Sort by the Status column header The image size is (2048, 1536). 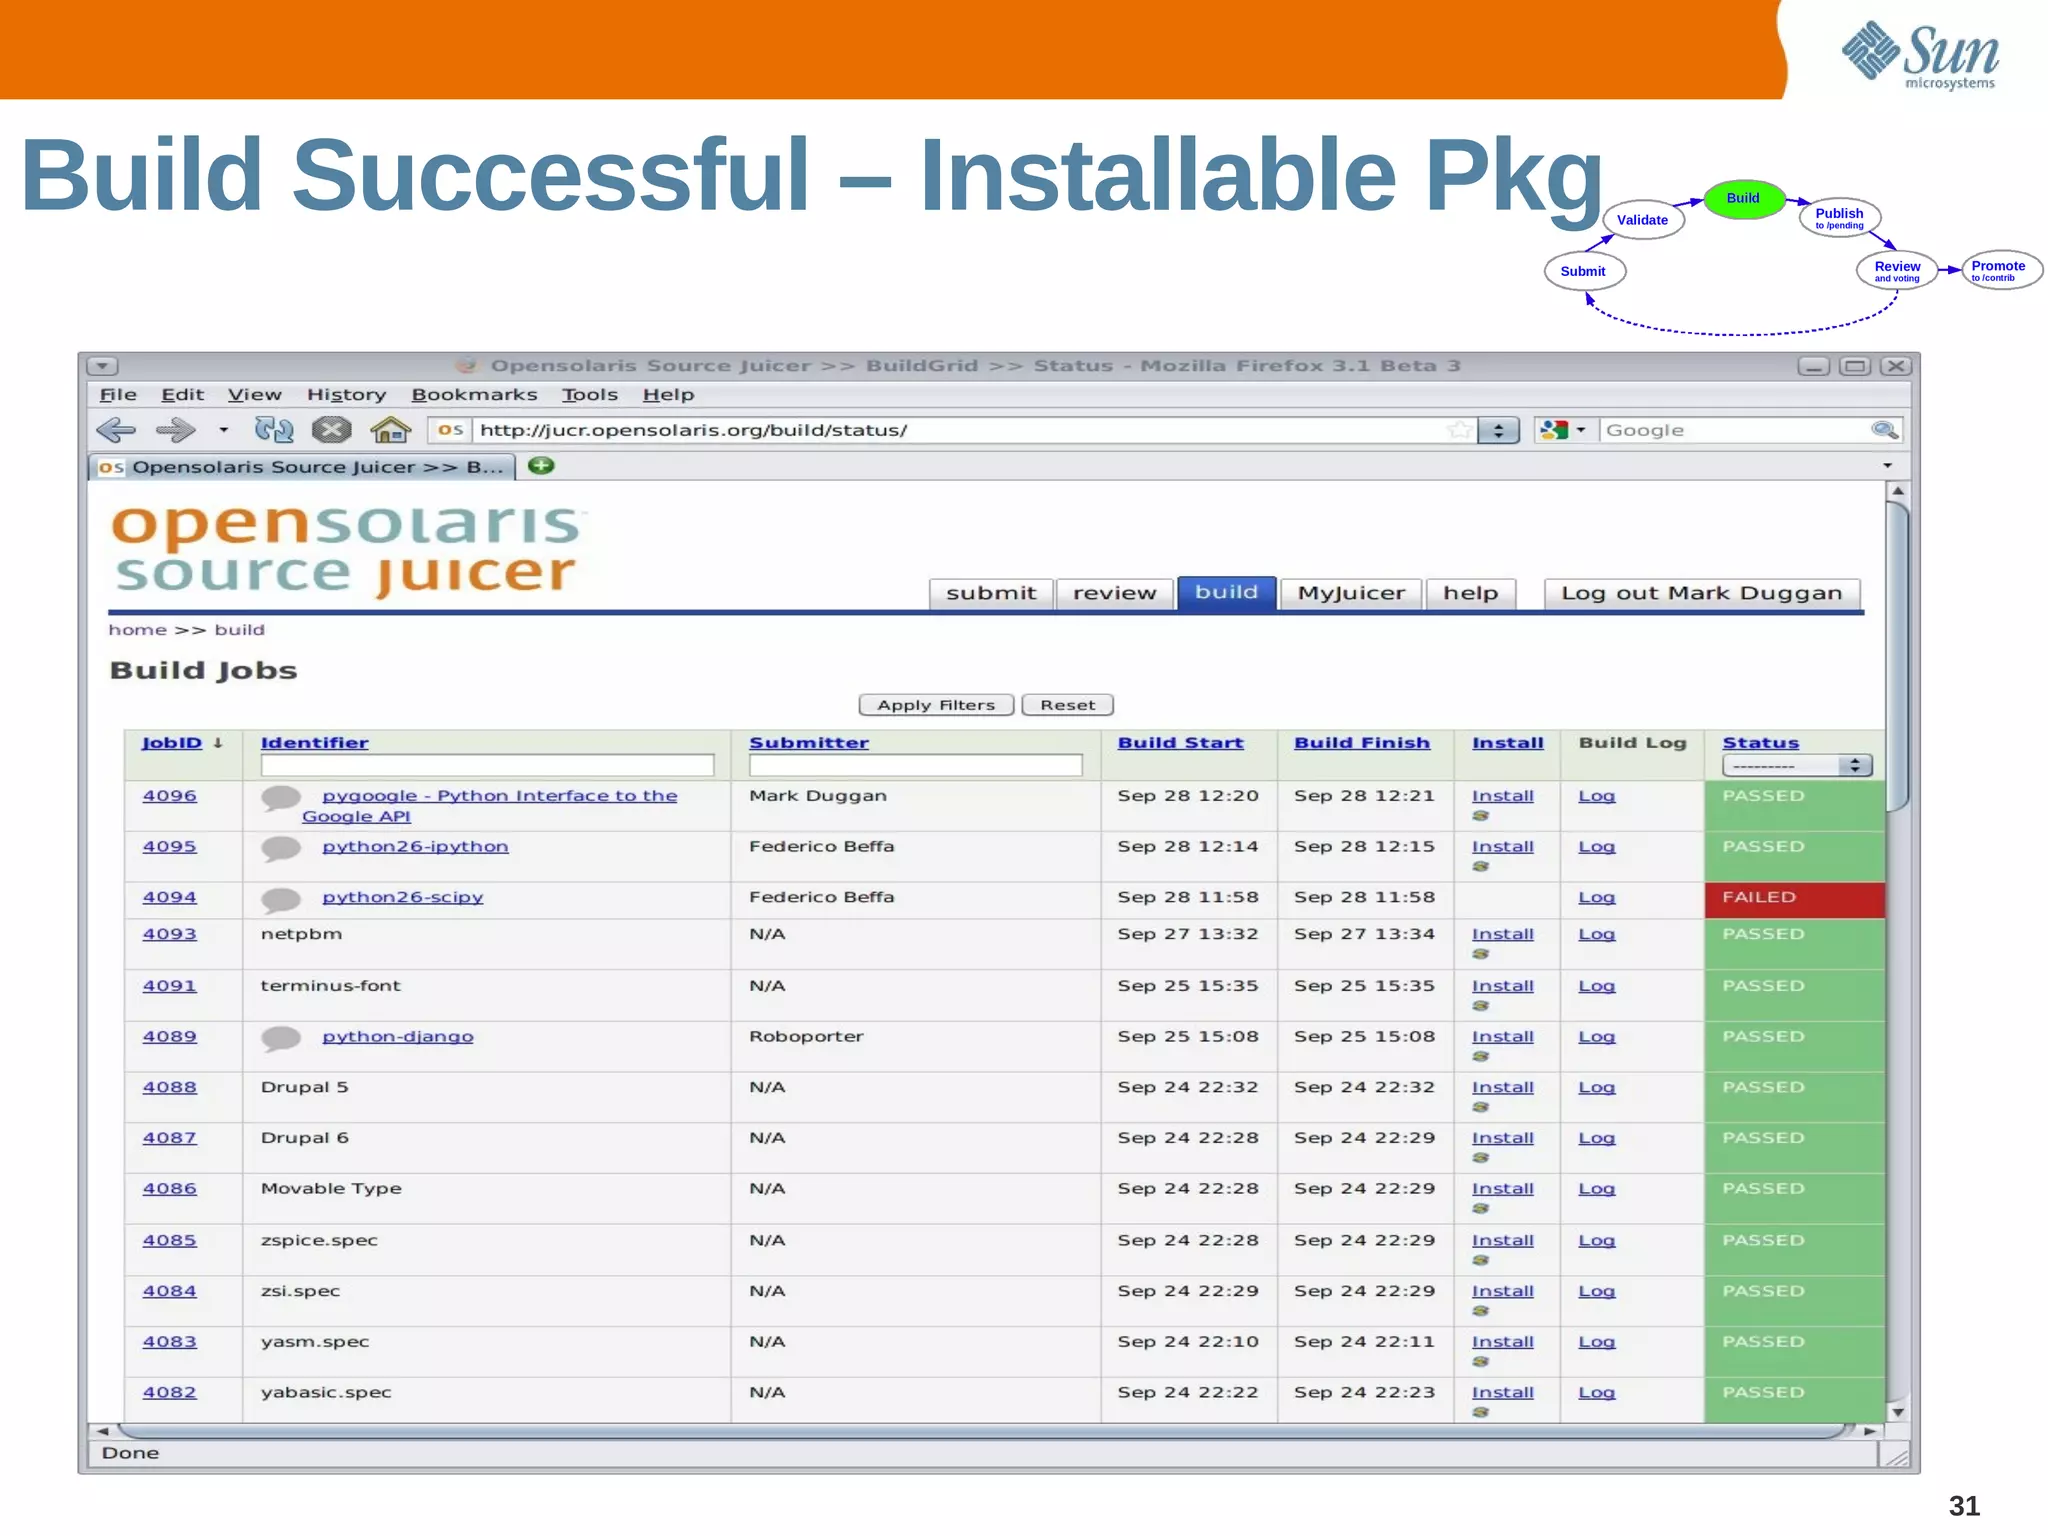[x=1760, y=743]
